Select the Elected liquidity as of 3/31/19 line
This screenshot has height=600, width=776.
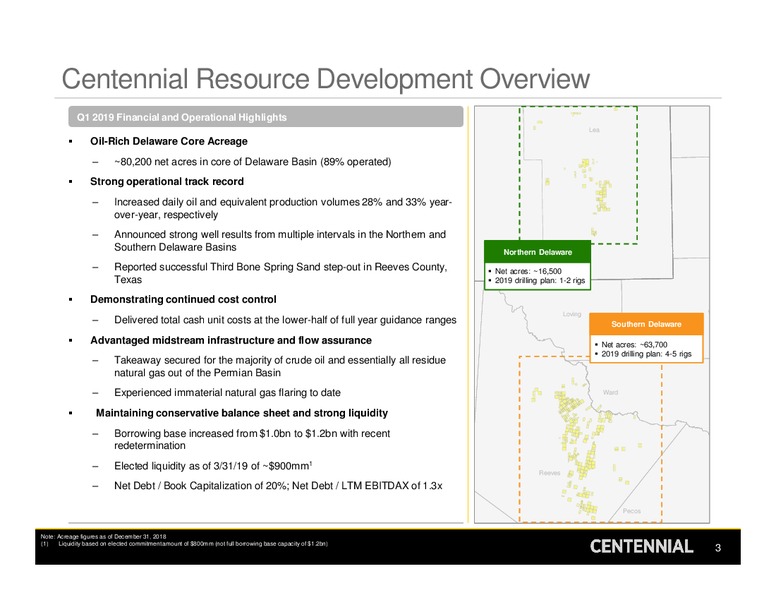tap(213, 466)
